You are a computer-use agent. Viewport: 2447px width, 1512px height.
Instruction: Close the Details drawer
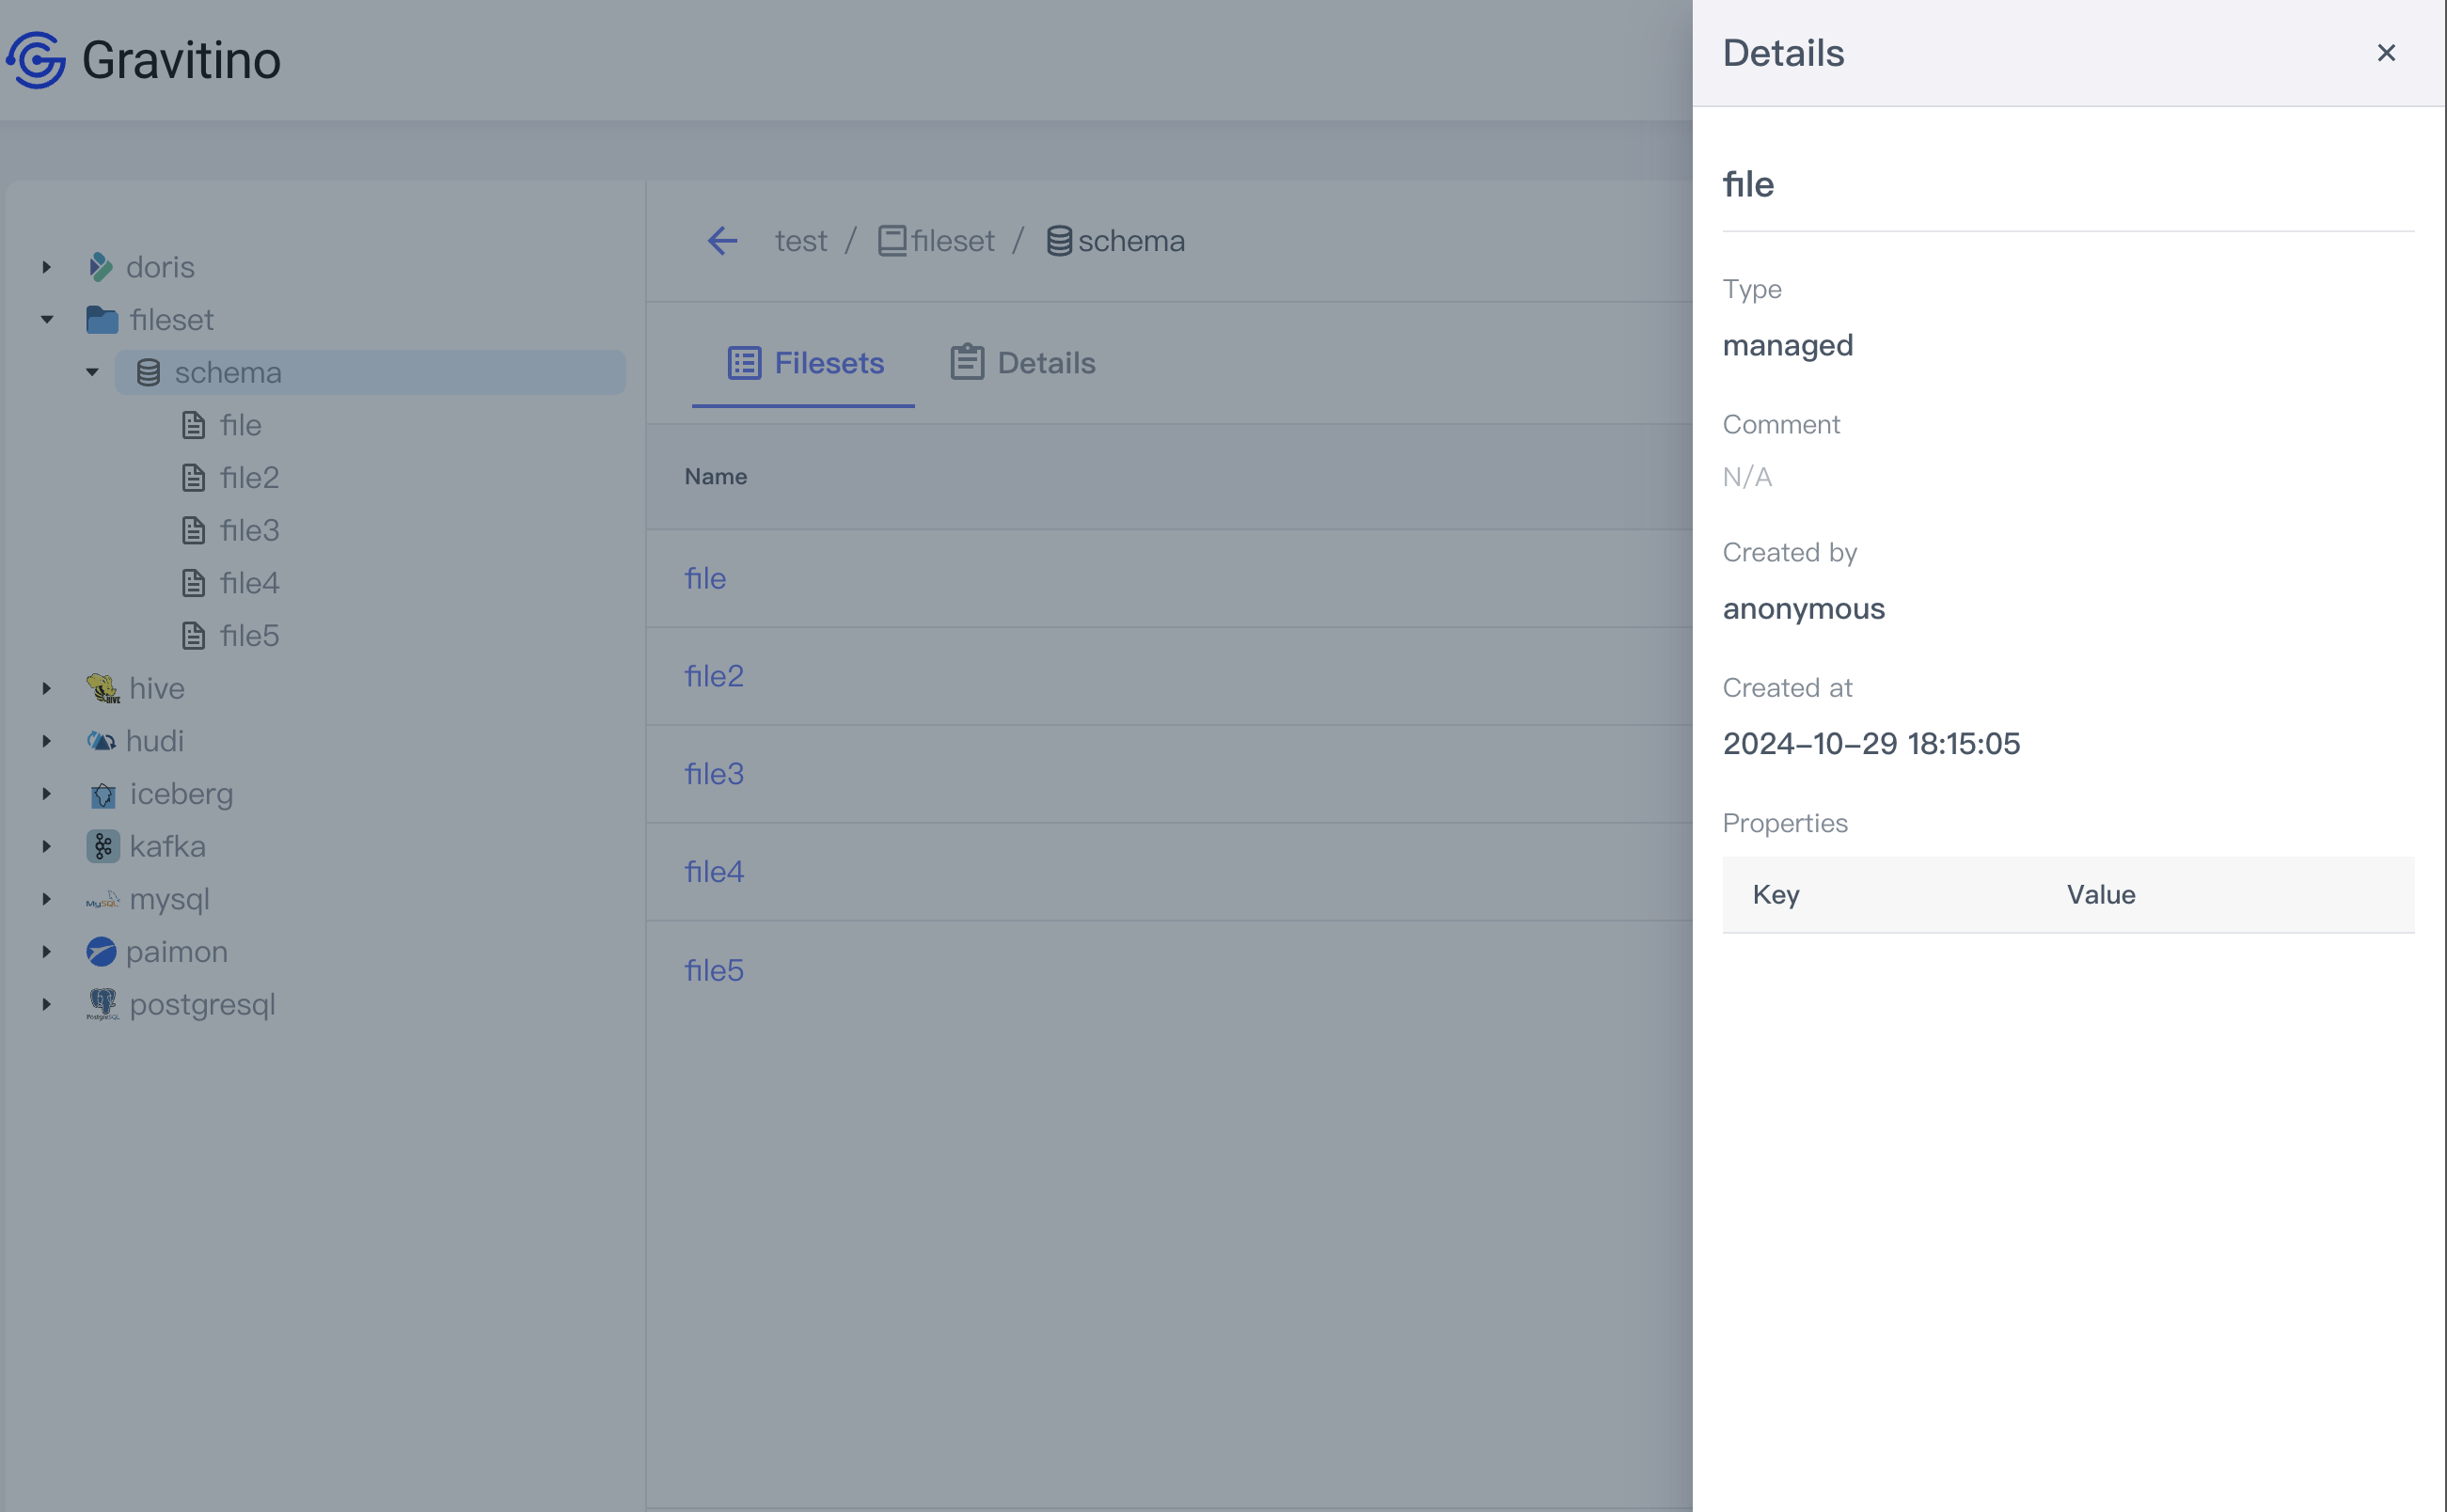(2386, 53)
